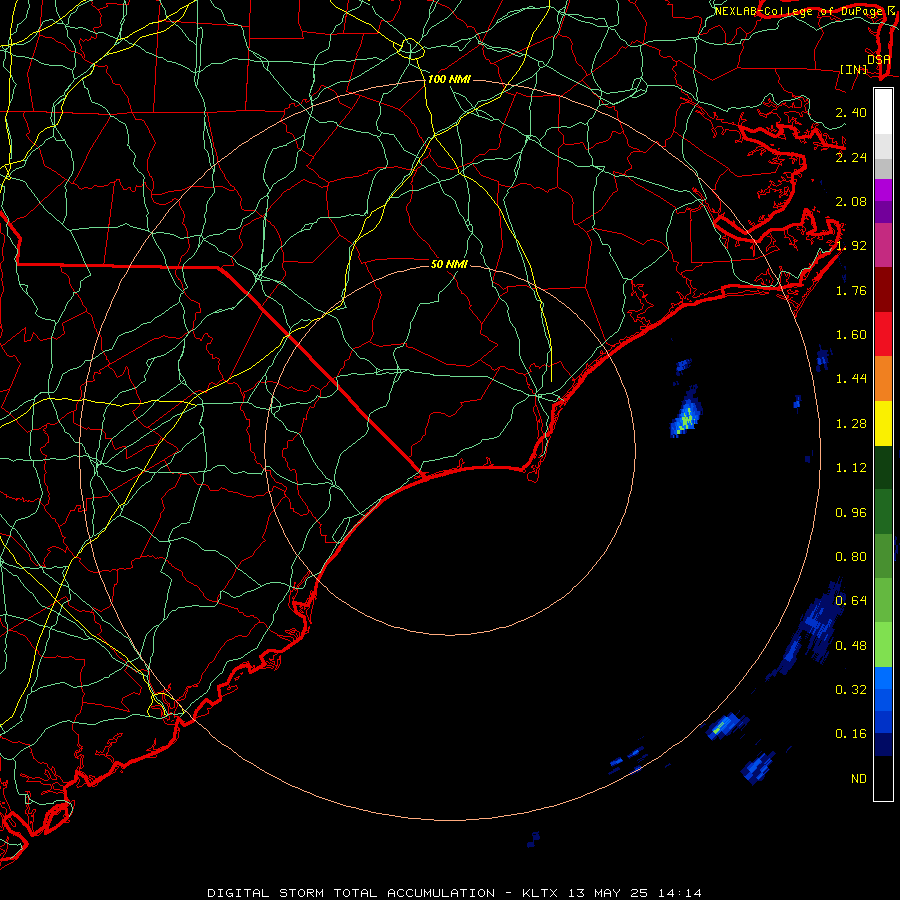Pick the dark maroon swatch near 1.76
The height and width of the screenshot is (900, 900).
(883, 290)
